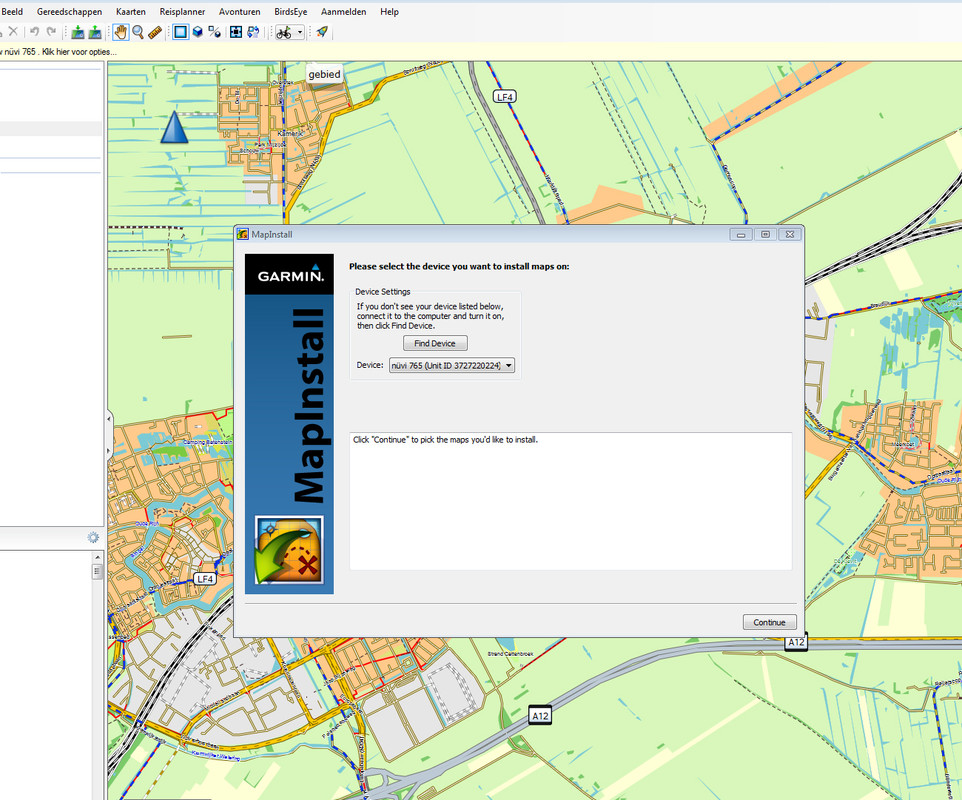Click the rocket adventure icon

pyautogui.click(x=322, y=32)
